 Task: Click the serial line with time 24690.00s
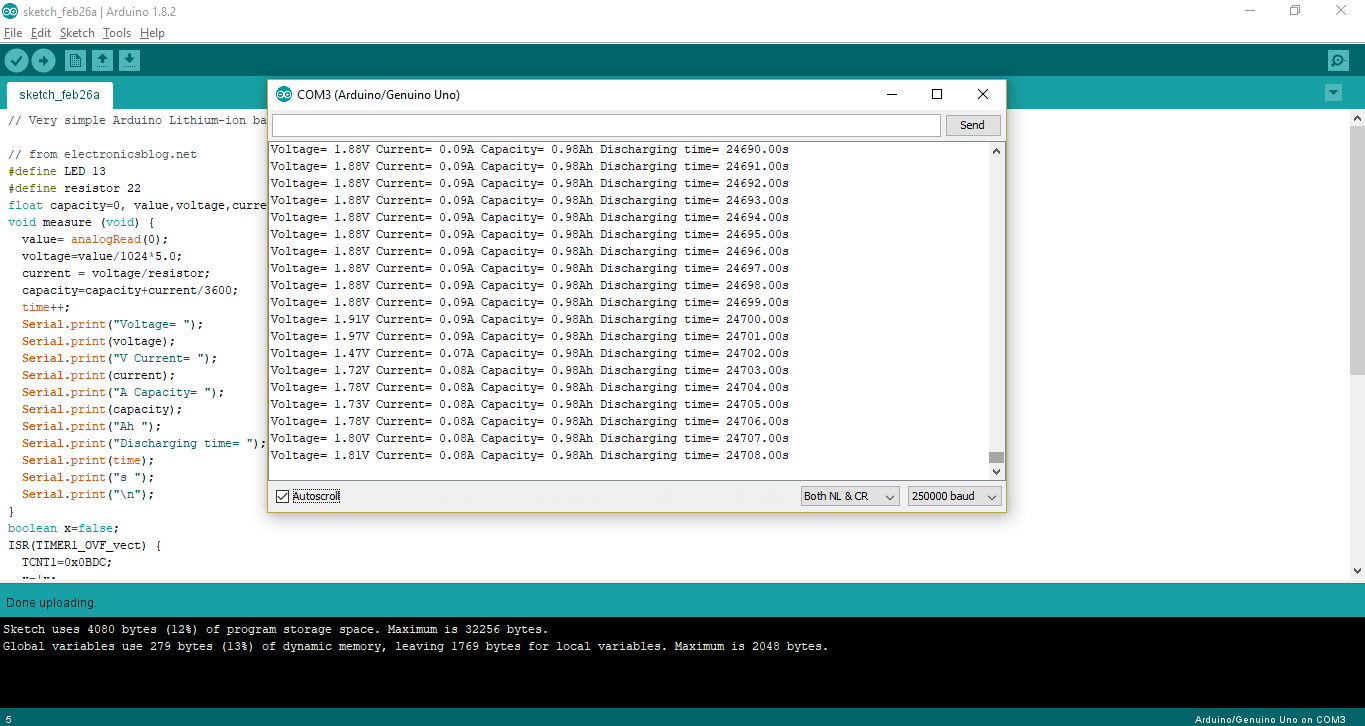[x=530, y=149]
